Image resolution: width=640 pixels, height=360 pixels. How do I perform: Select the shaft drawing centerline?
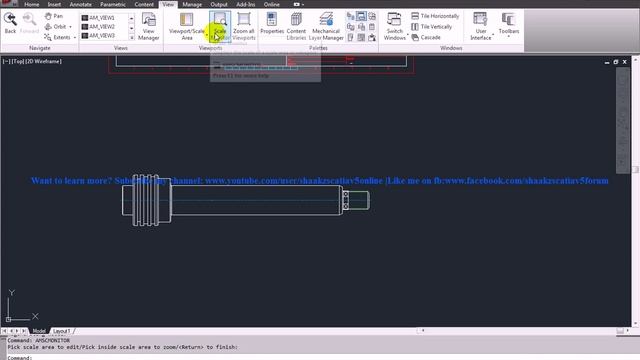[x=245, y=200]
